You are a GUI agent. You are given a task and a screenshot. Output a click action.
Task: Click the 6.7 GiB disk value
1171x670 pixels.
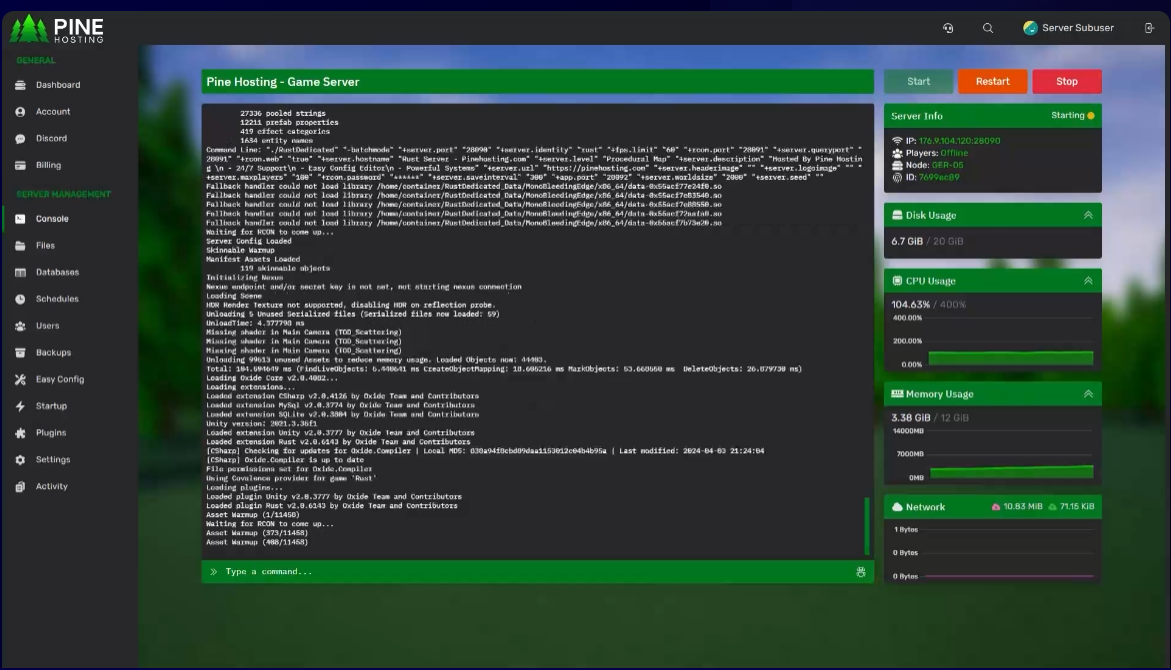pos(907,241)
